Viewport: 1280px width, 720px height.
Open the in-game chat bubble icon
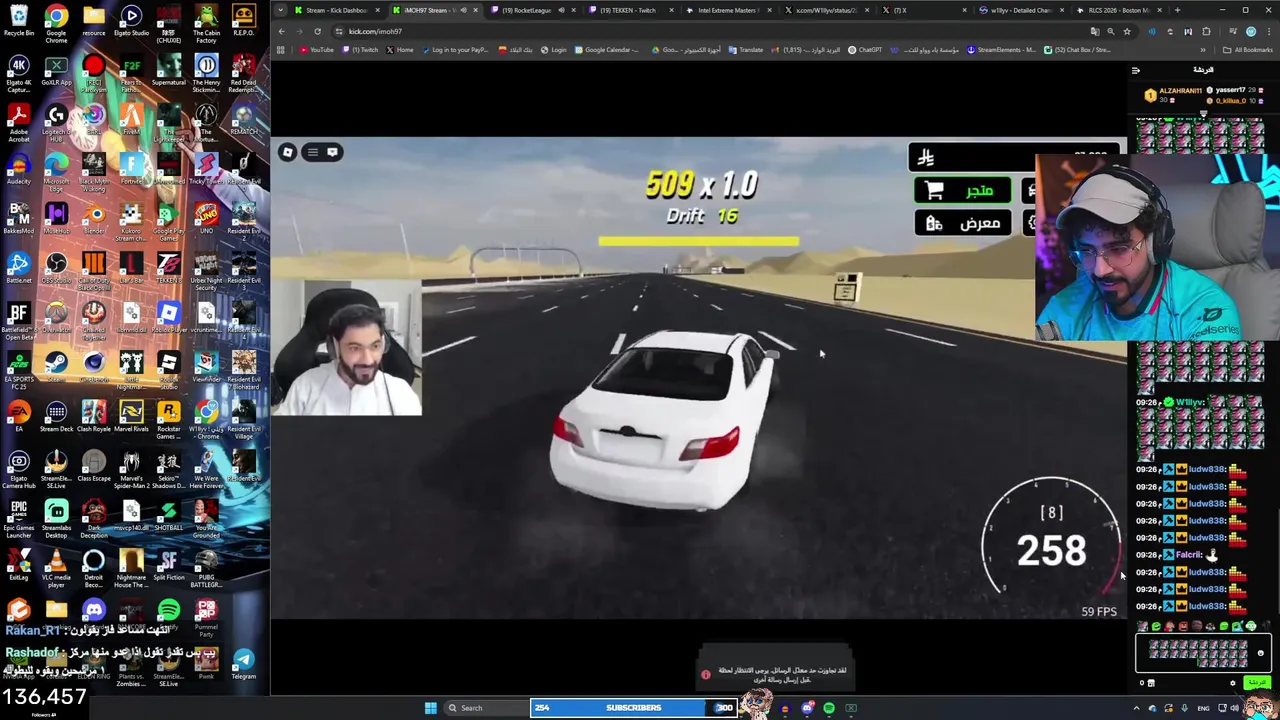tap(332, 152)
